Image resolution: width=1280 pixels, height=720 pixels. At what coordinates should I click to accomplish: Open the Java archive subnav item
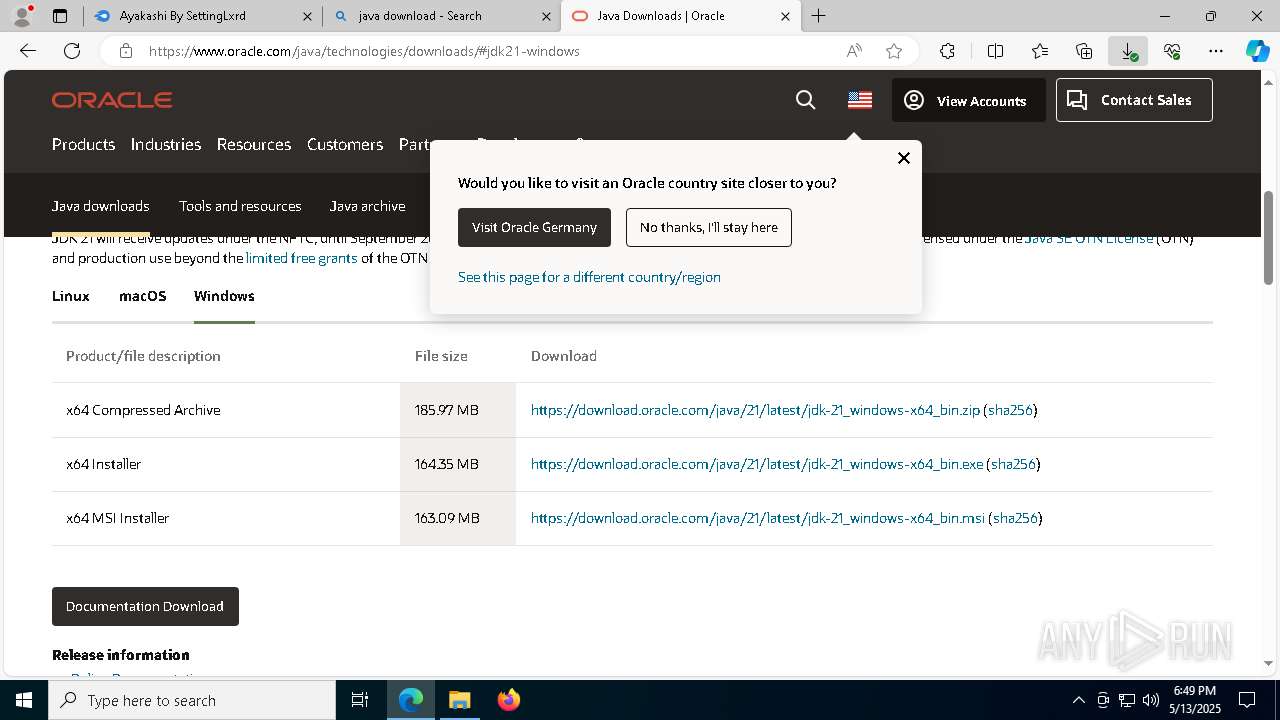point(367,206)
